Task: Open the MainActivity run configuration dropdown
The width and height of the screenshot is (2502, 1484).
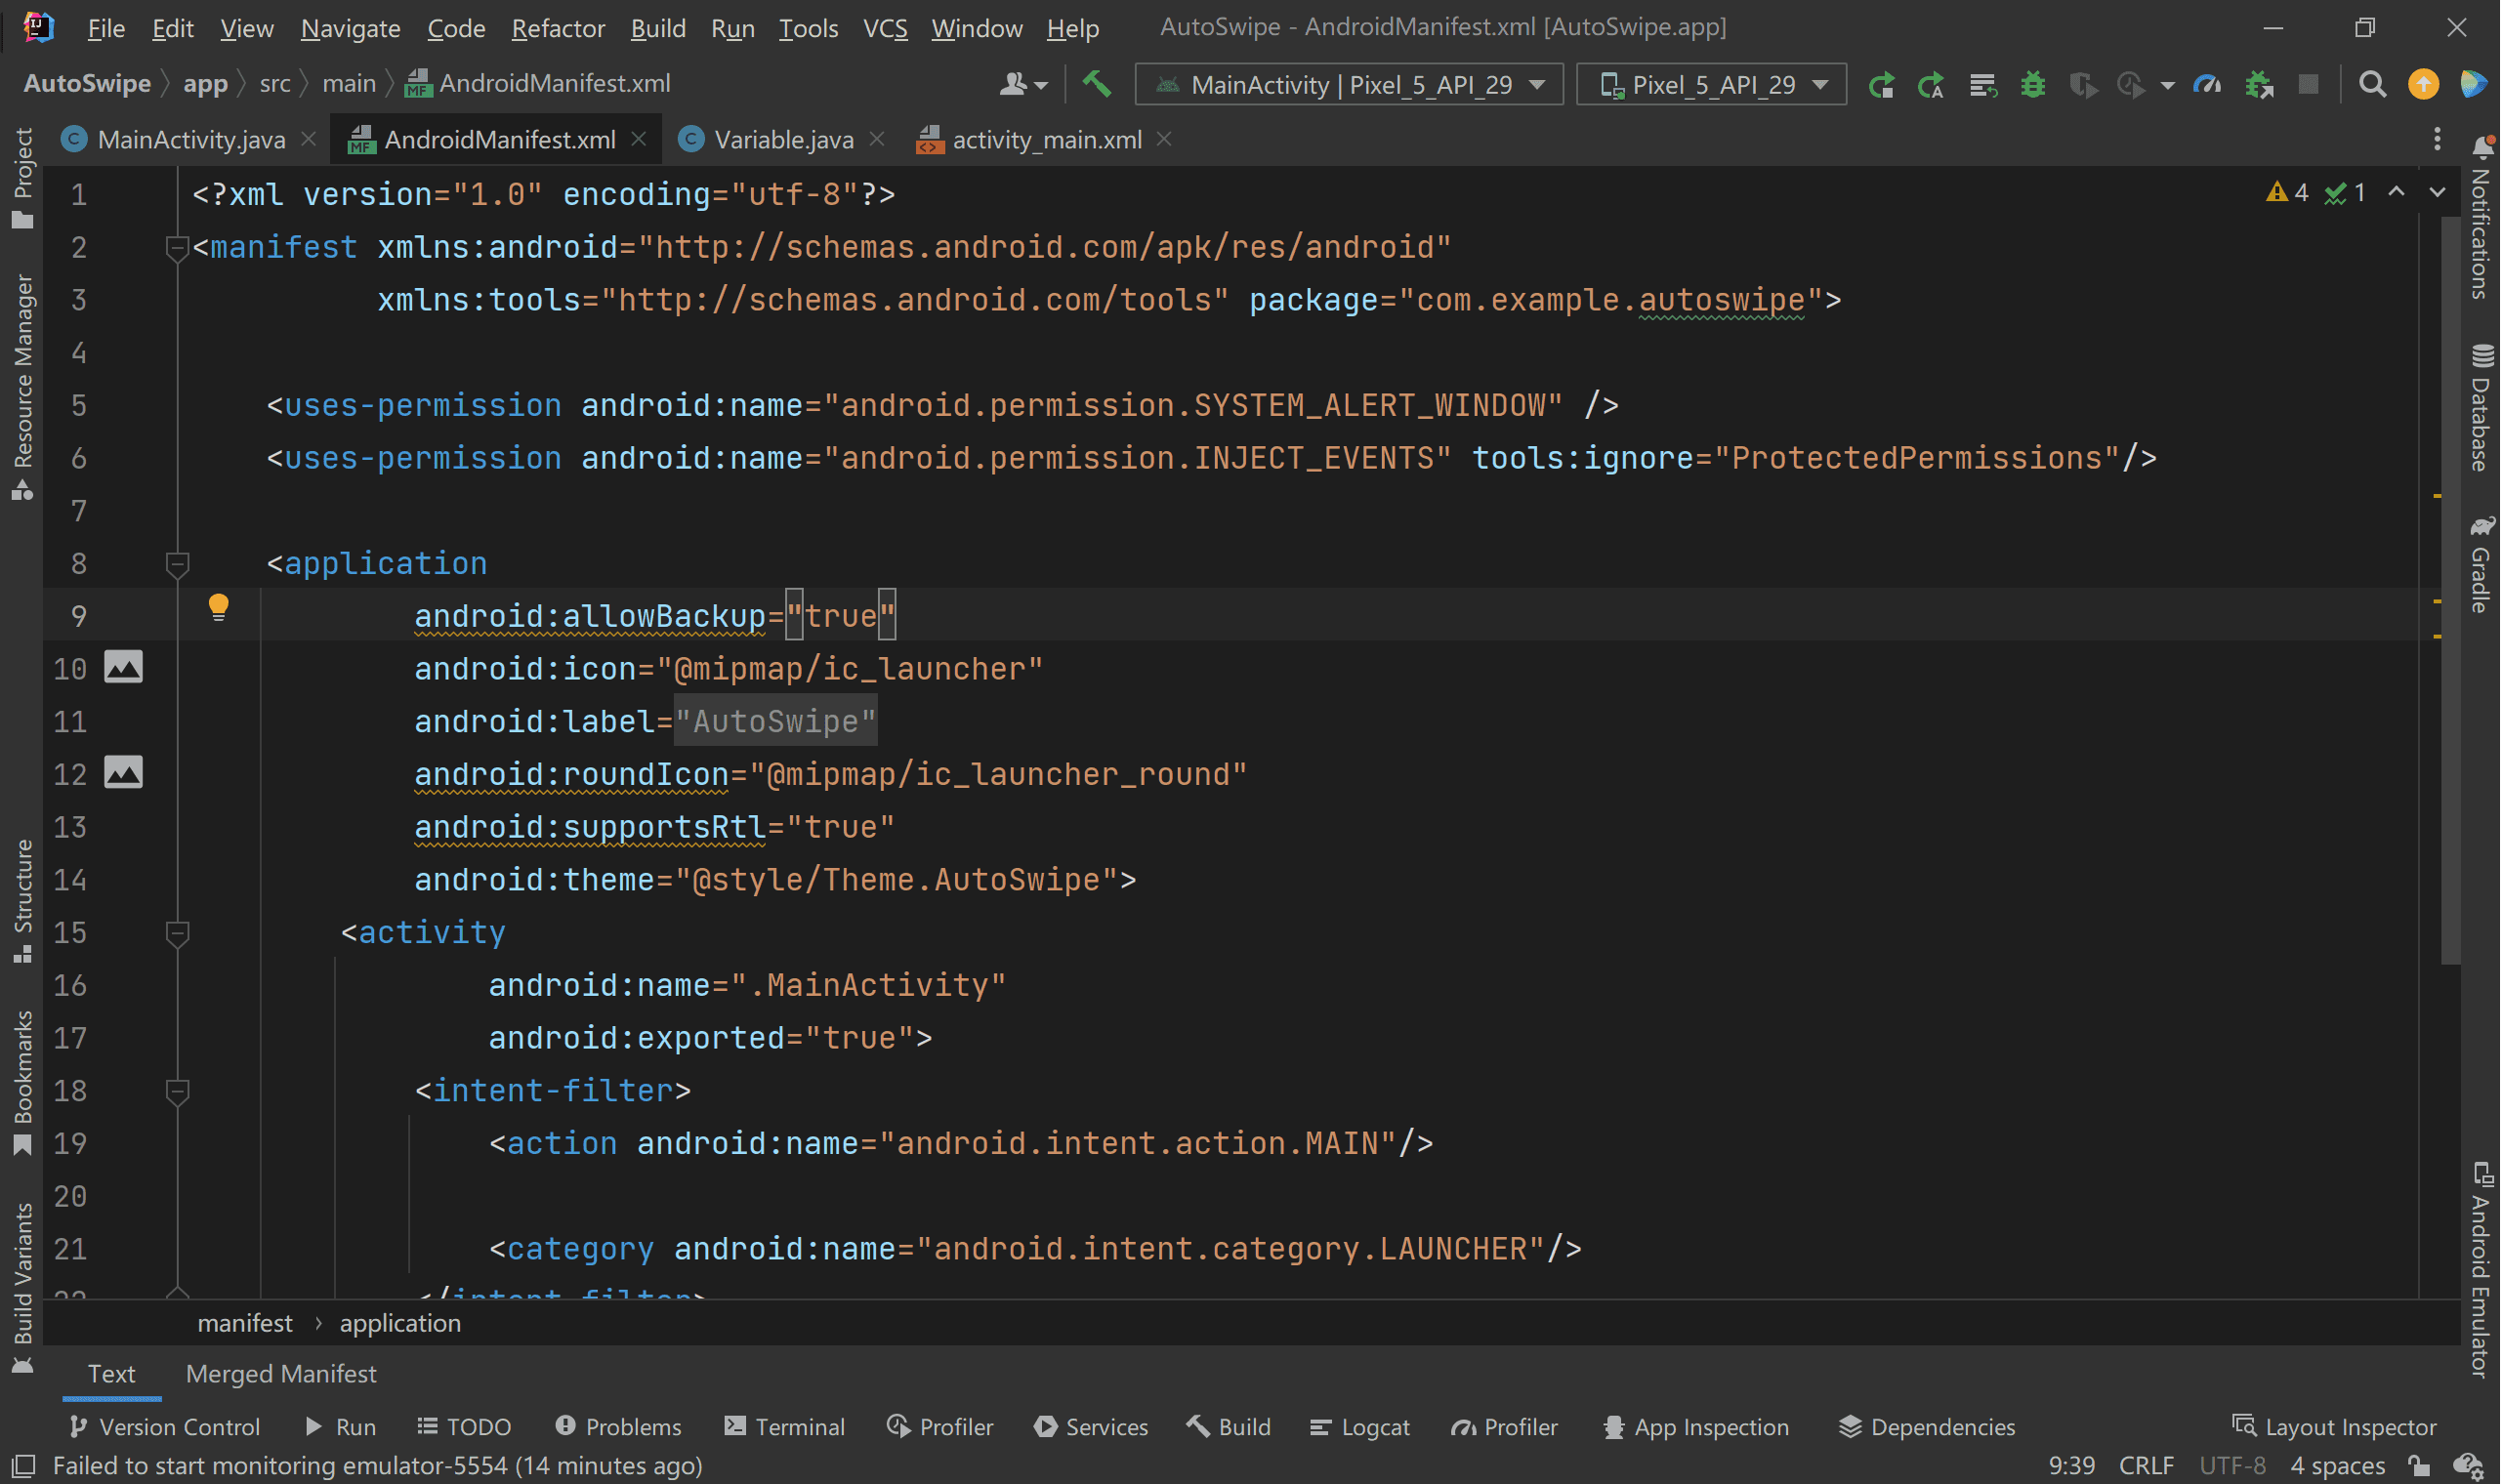Action: (x=1349, y=85)
